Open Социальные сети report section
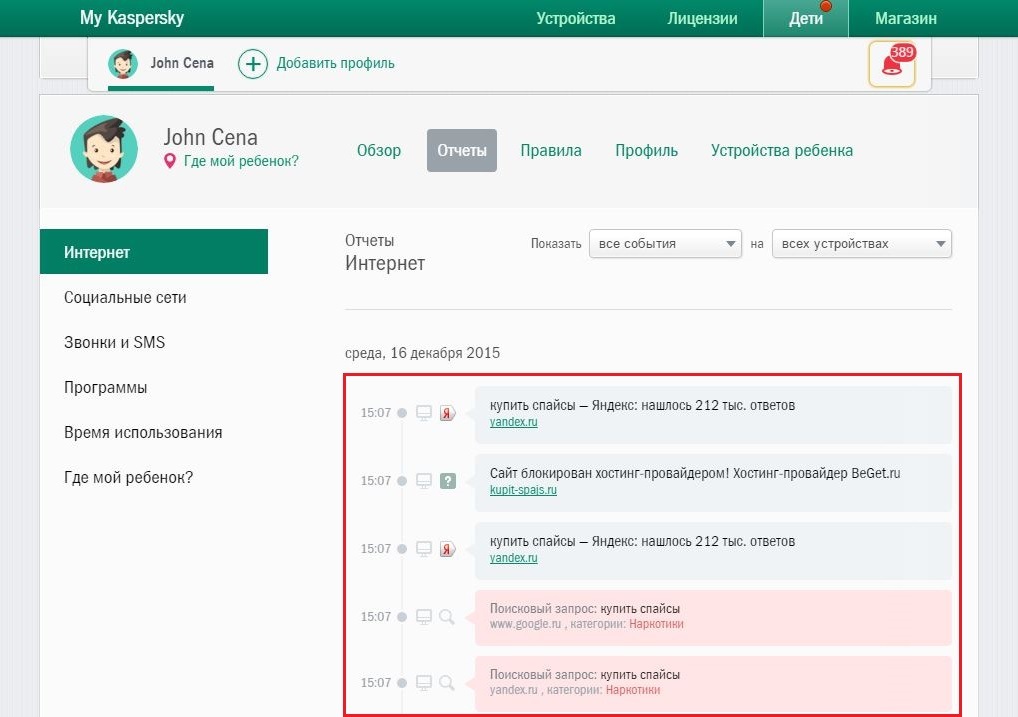Viewport: 1018px width, 717px height. click(x=125, y=297)
